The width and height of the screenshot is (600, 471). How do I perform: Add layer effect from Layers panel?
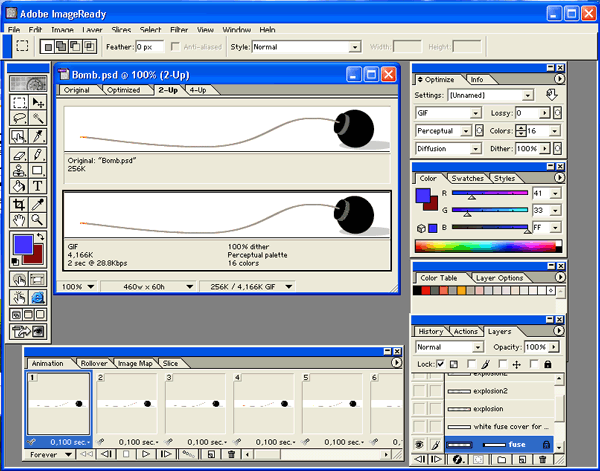coord(458,459)
